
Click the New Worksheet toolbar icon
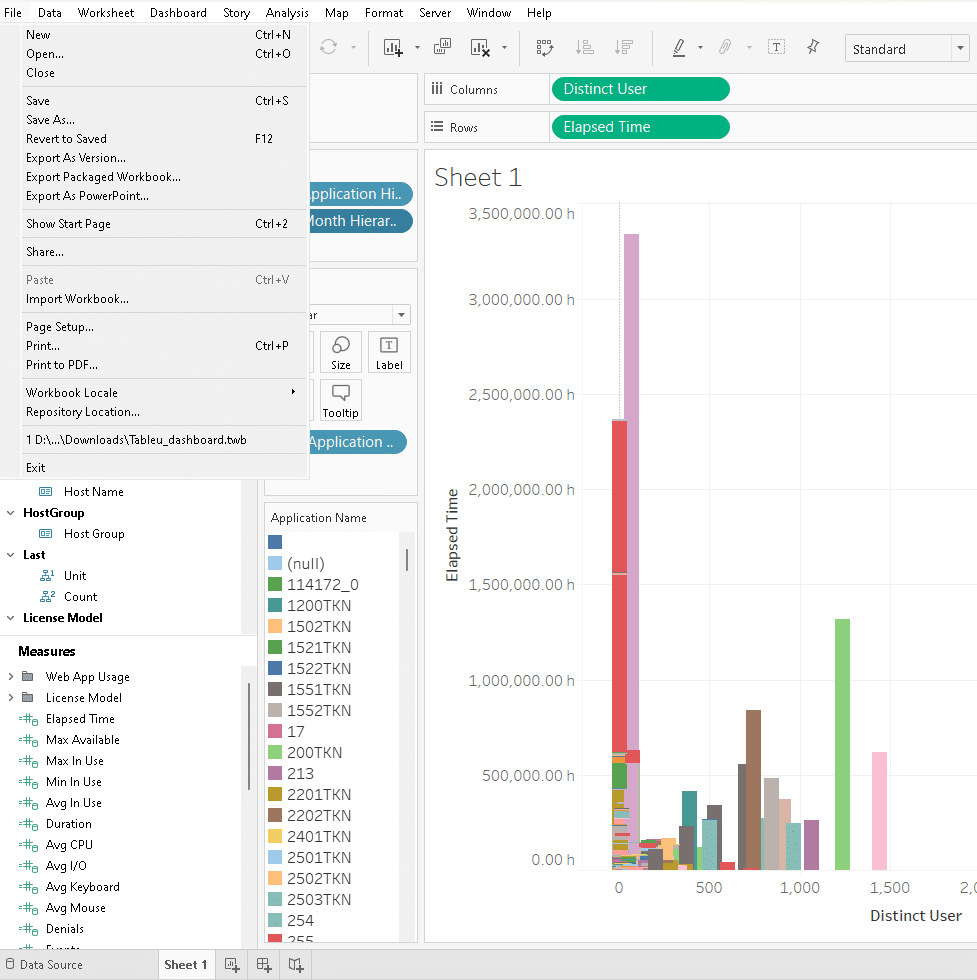(x=393, y=48)
